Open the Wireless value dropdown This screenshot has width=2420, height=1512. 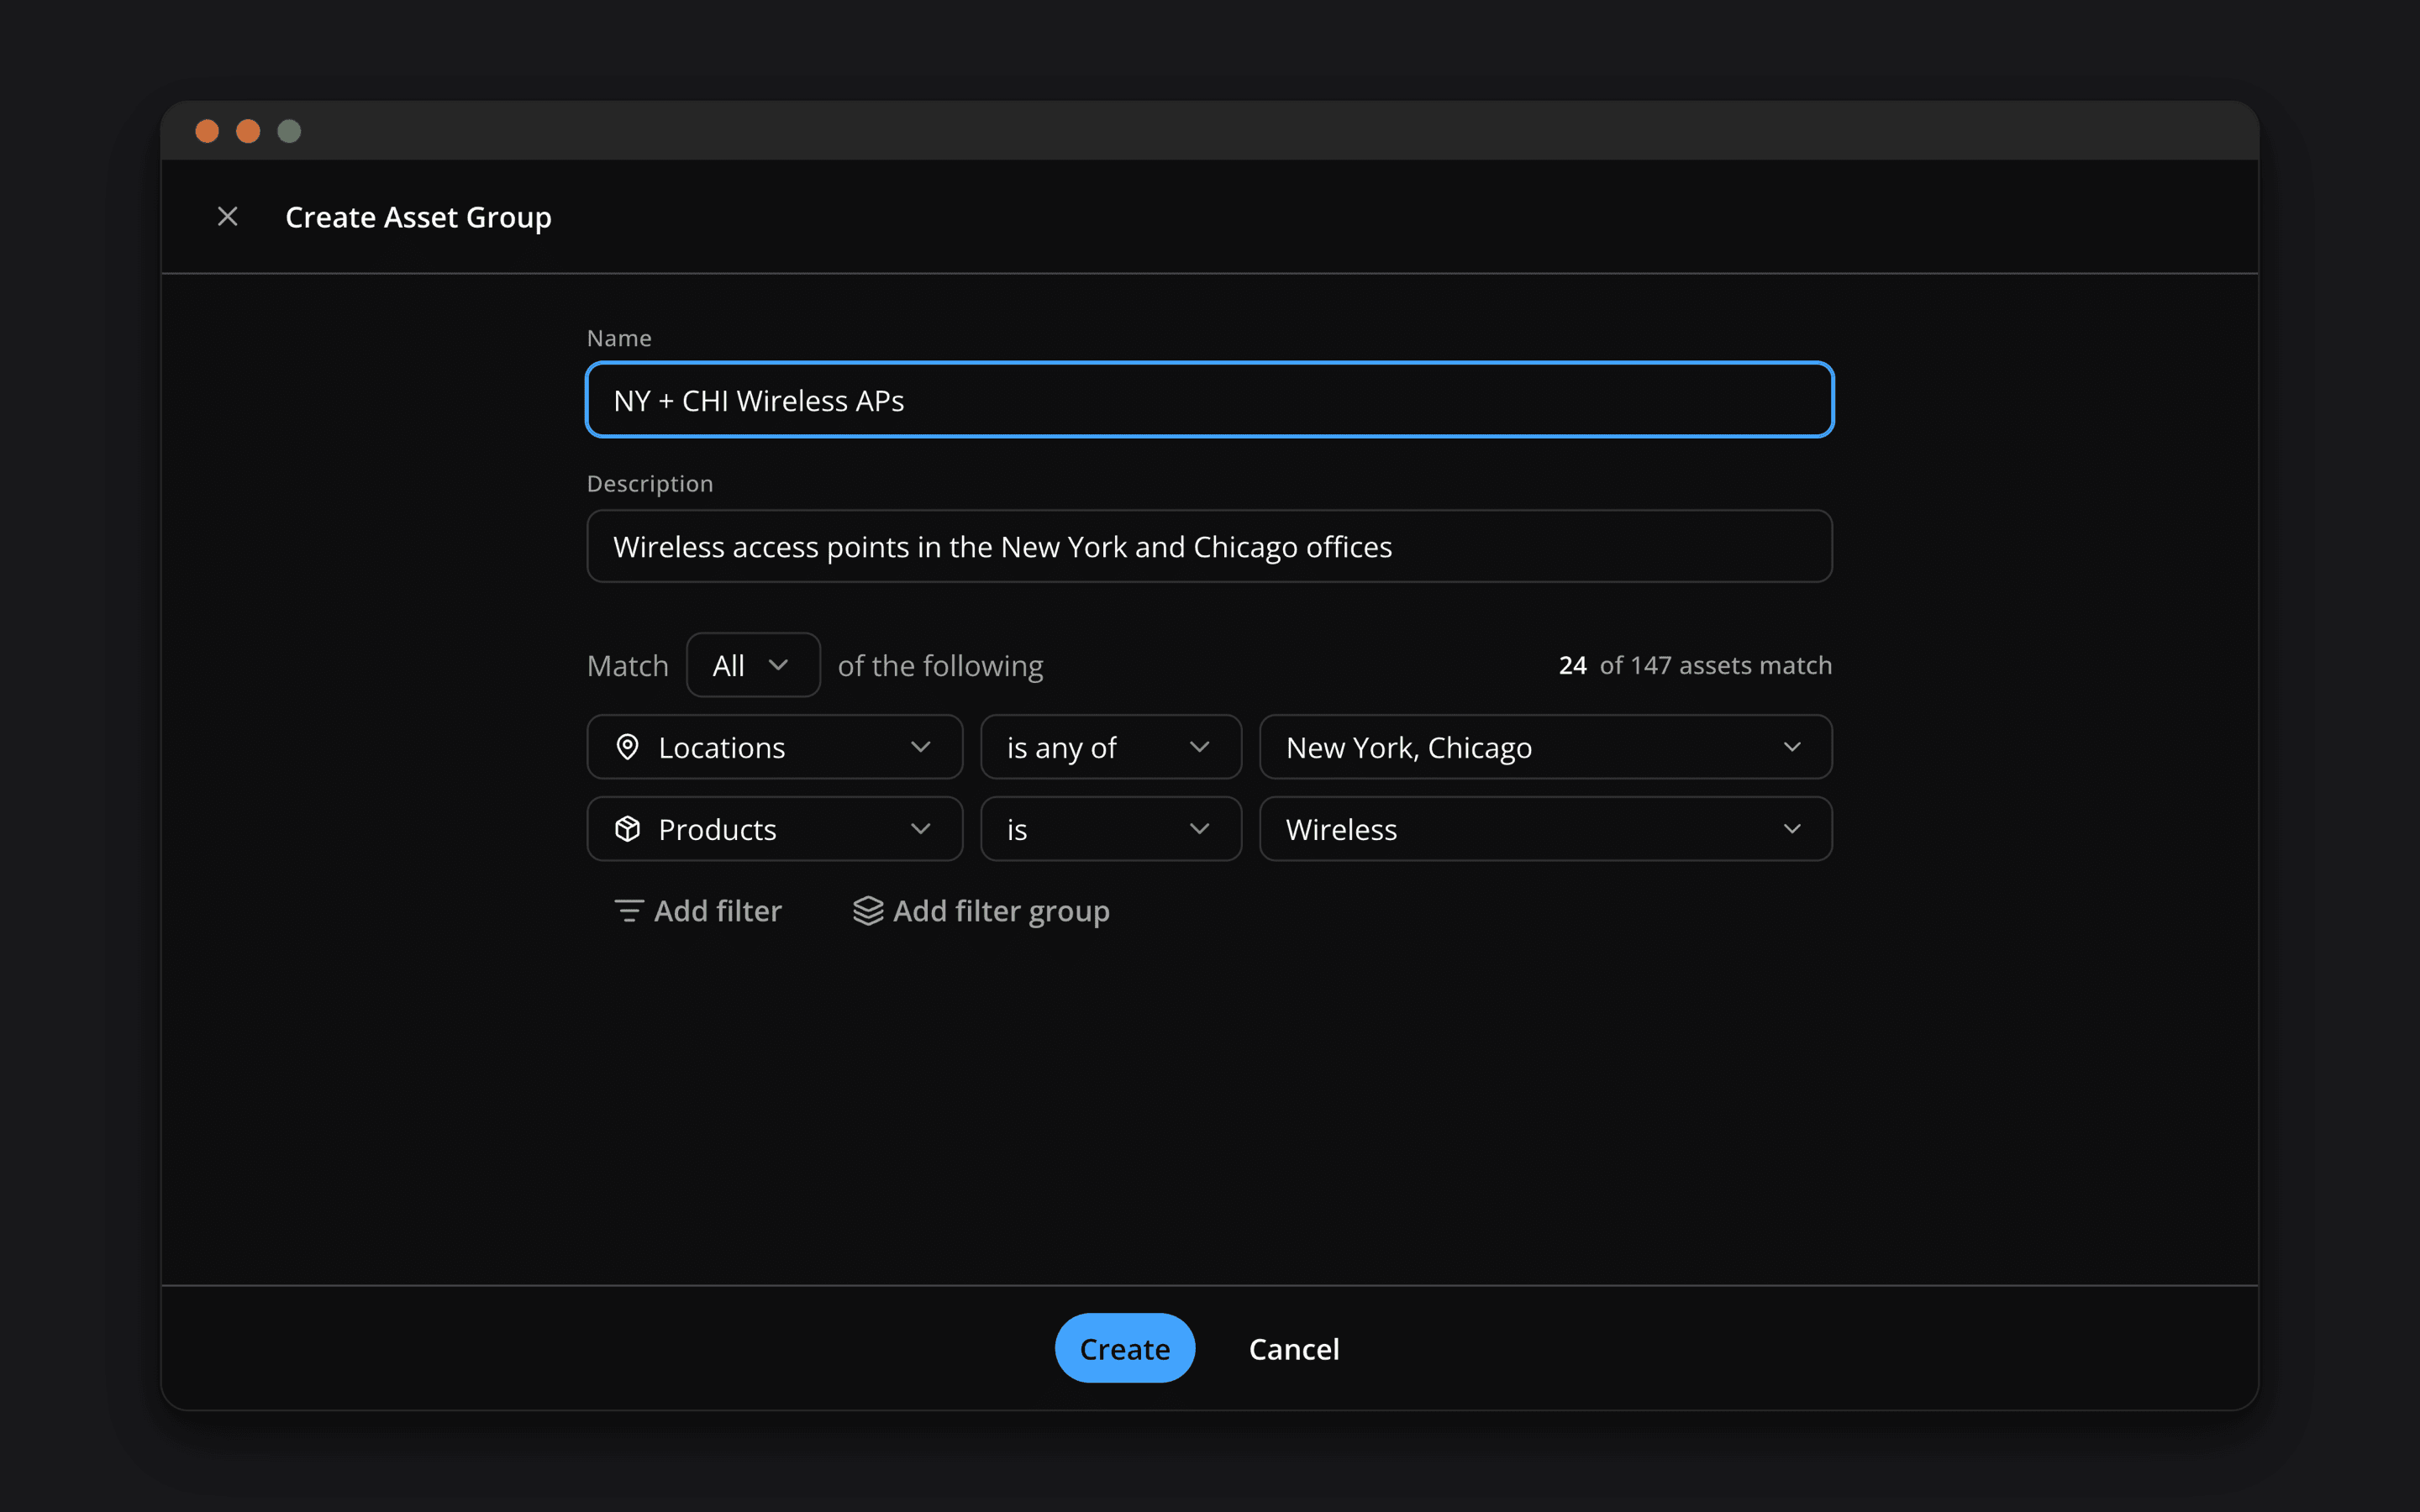pyautogui.click(x=1546, y=829)
